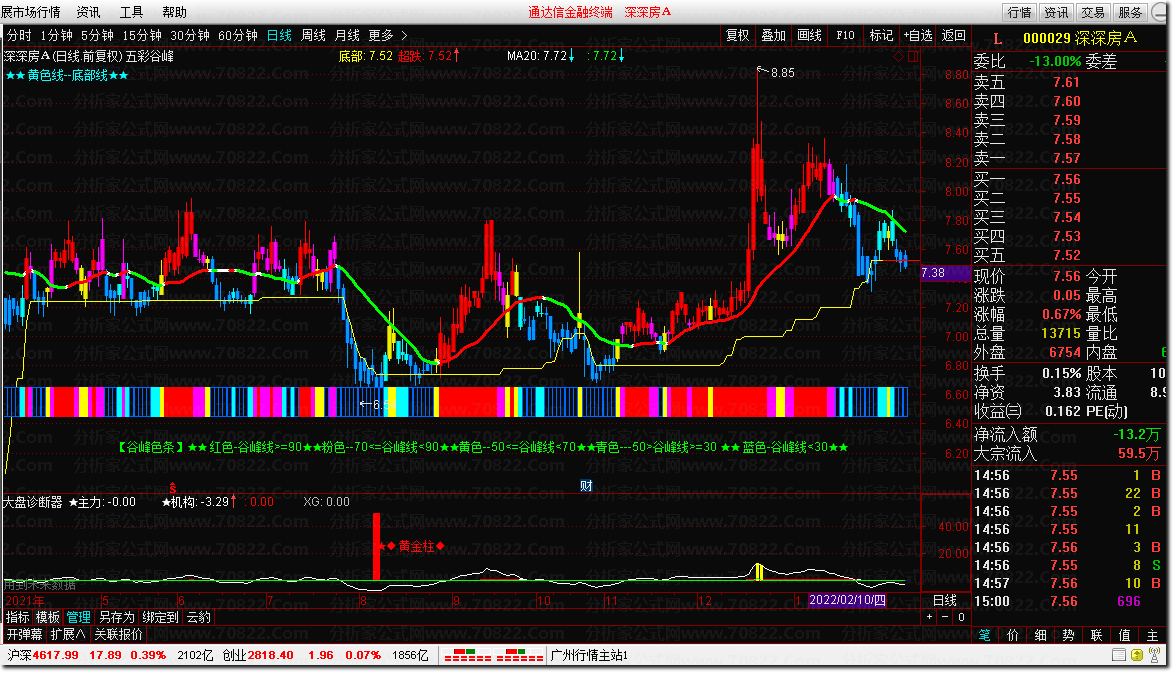Click the 日线 label beside date axis
Viewport: 1175px width, 673px height.
[x=944, y=600]
